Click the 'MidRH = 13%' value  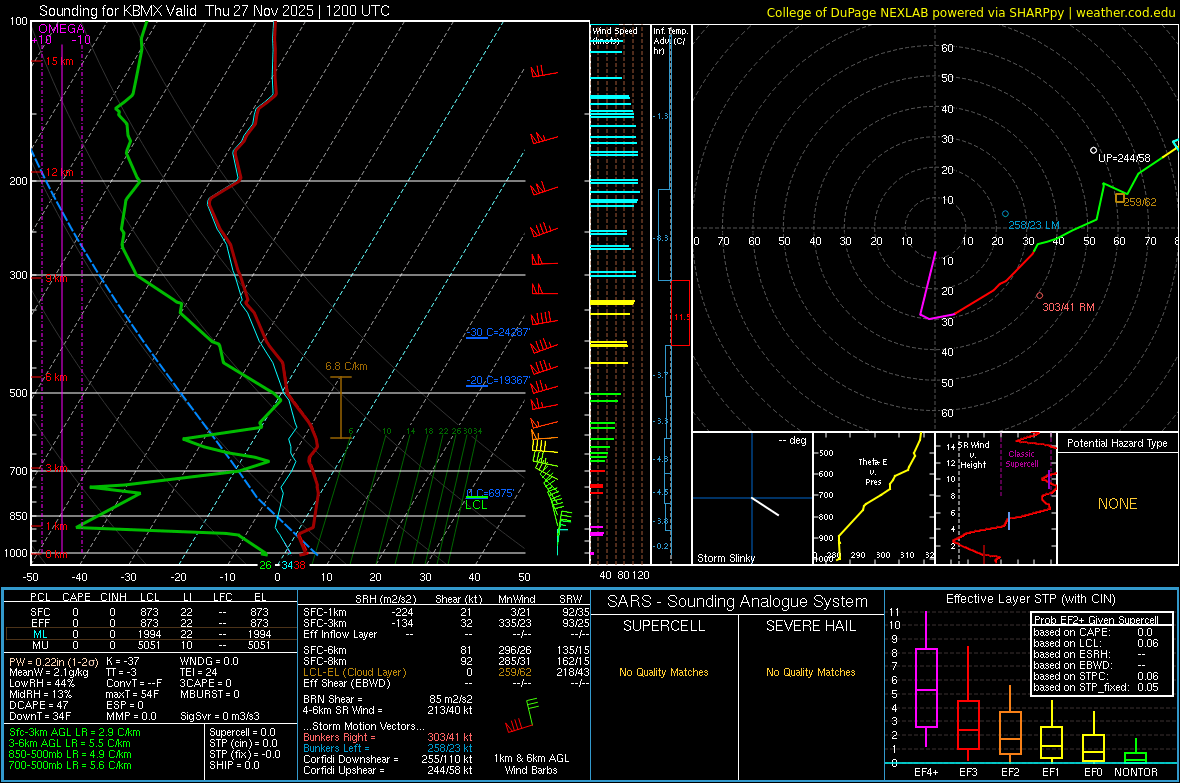[41, 694]
